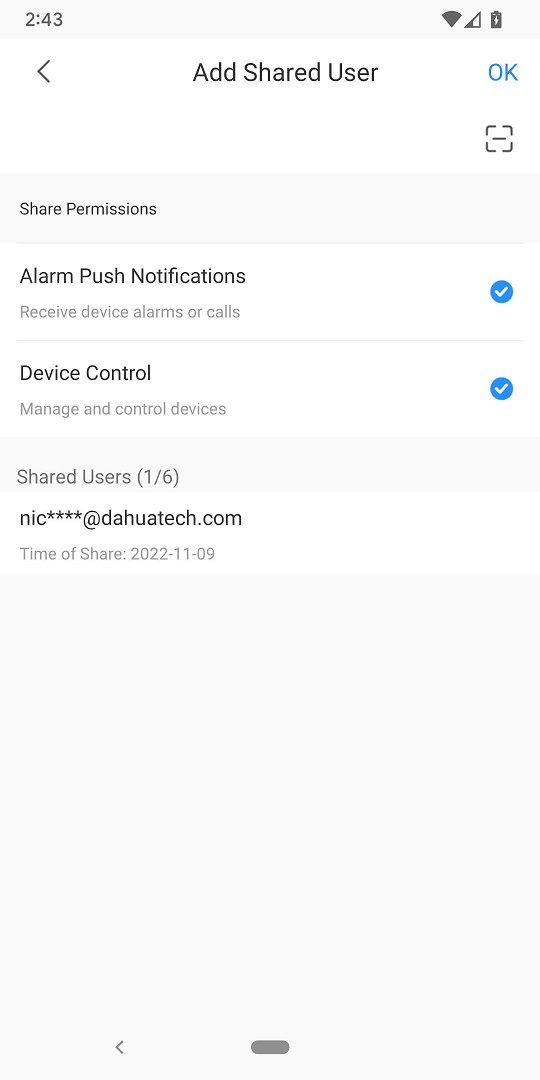Viewport: 540px width, 1080px height.
Task: Open the QR code scan icon
Action: coord(499,138)
